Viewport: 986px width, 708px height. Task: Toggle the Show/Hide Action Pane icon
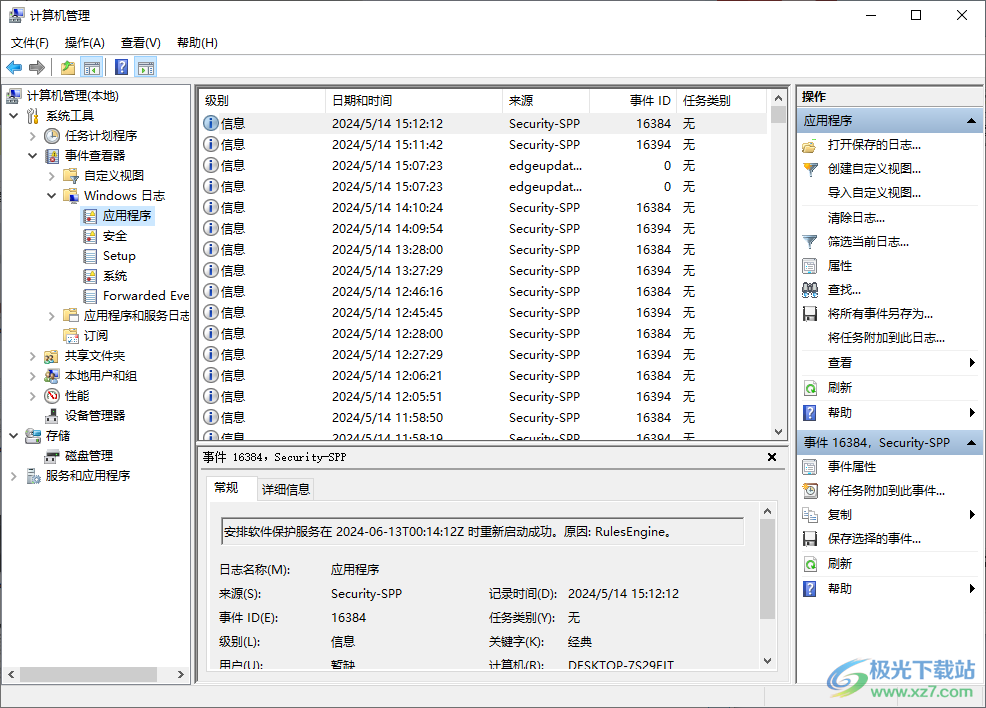coord(146,67)
